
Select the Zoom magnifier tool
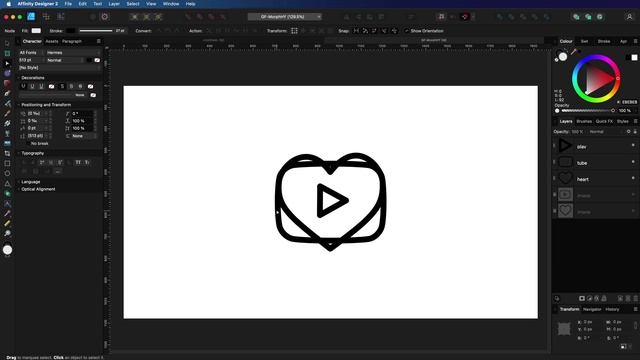click(7, 233)
